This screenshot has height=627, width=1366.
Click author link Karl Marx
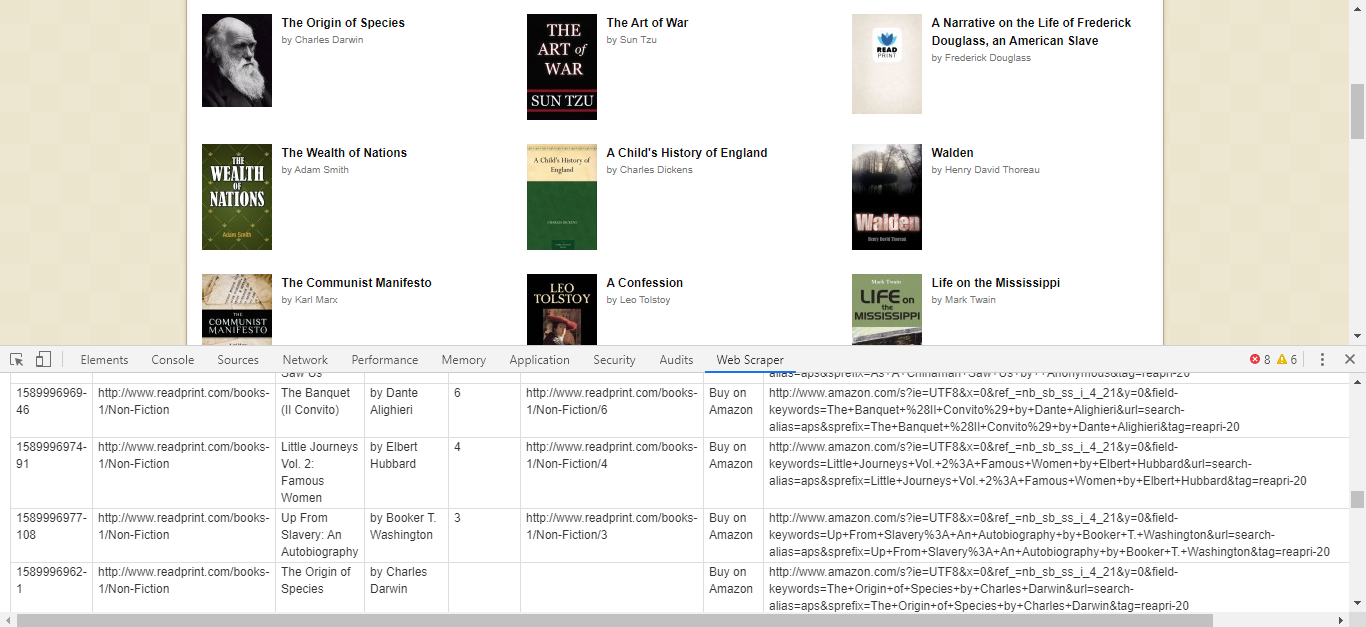(x=316, y=300)
